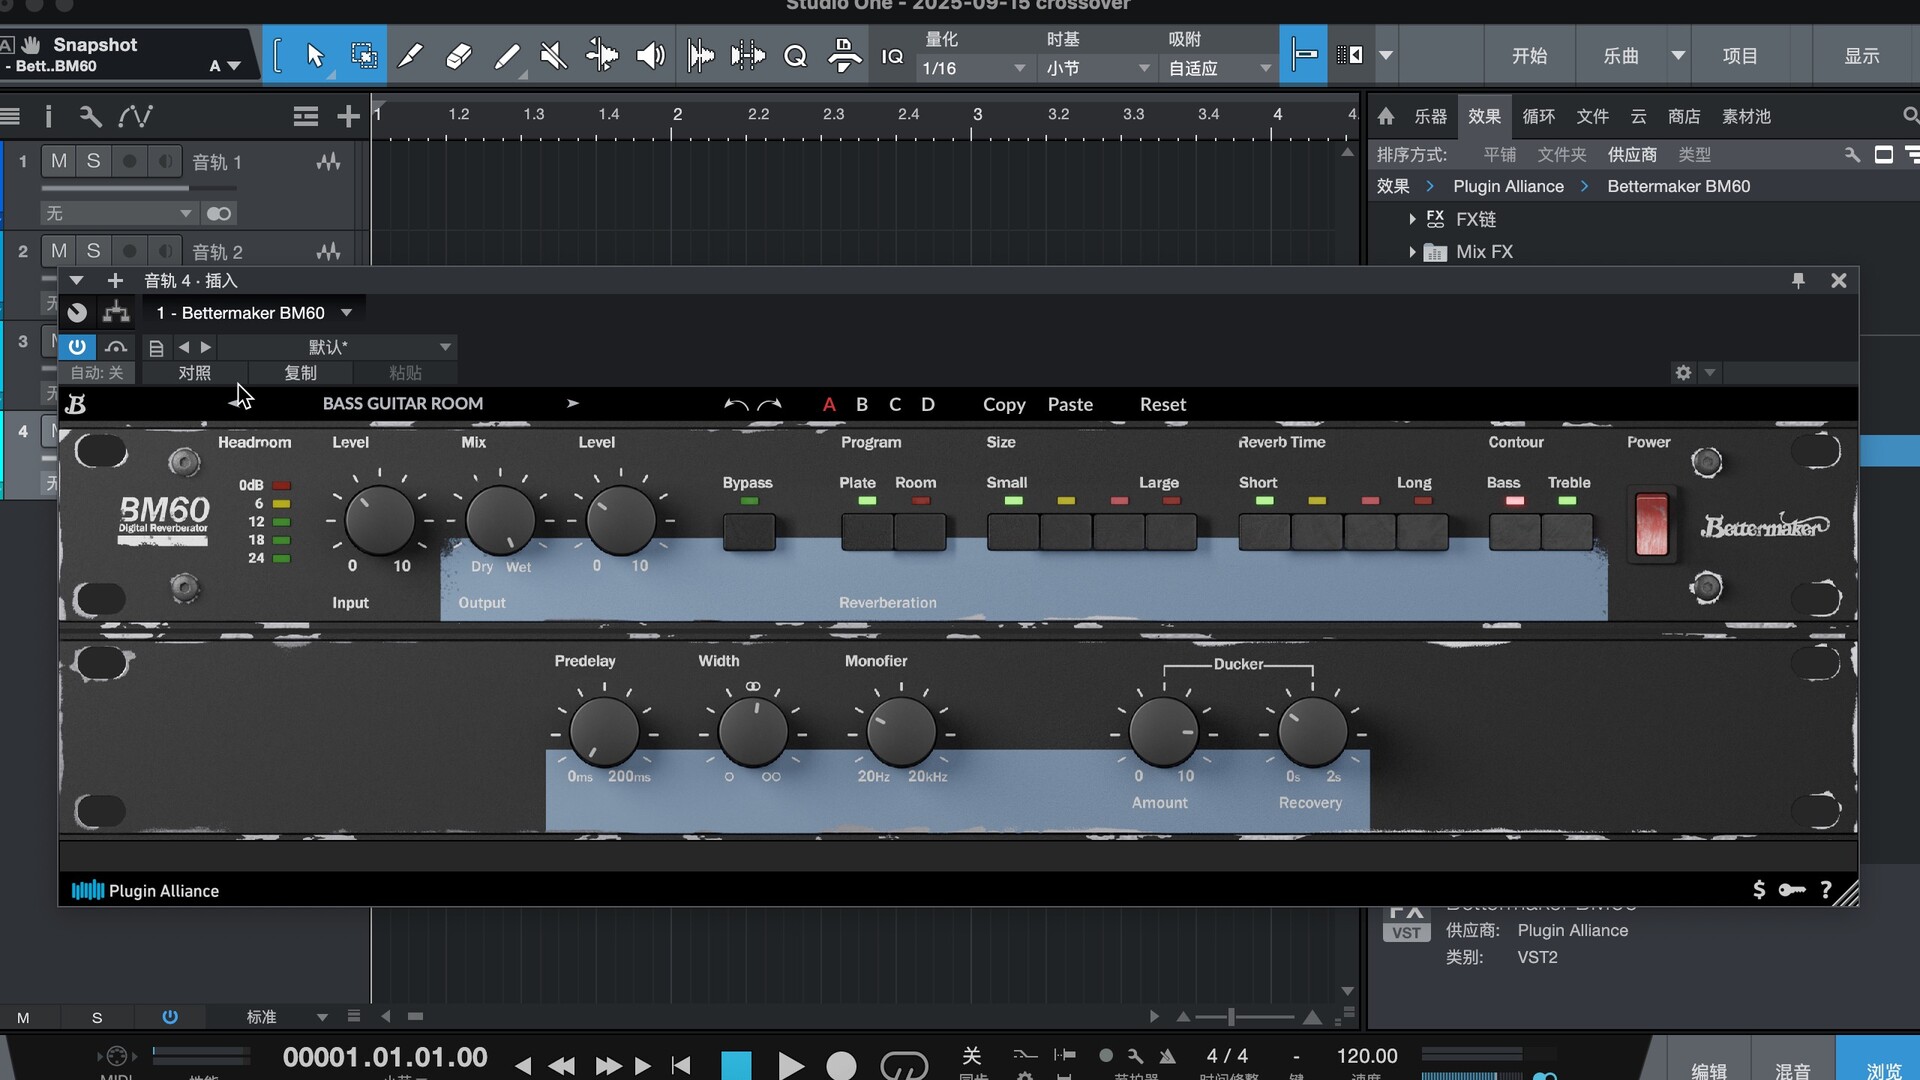The image size is (1920, 1080).
Task: Enable the Room program button
Action: coord(920,531)
